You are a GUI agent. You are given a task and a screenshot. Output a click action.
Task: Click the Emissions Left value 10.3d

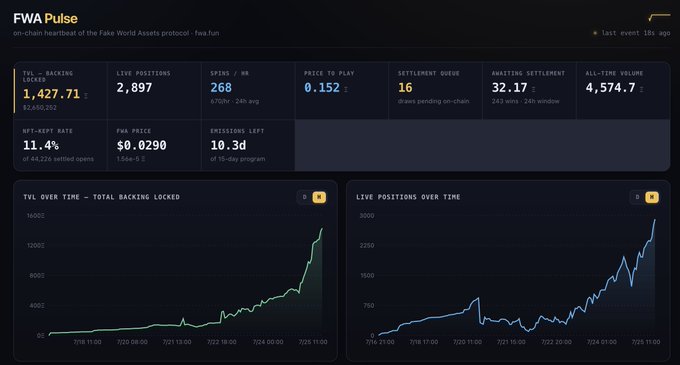[x=228, y=145]
